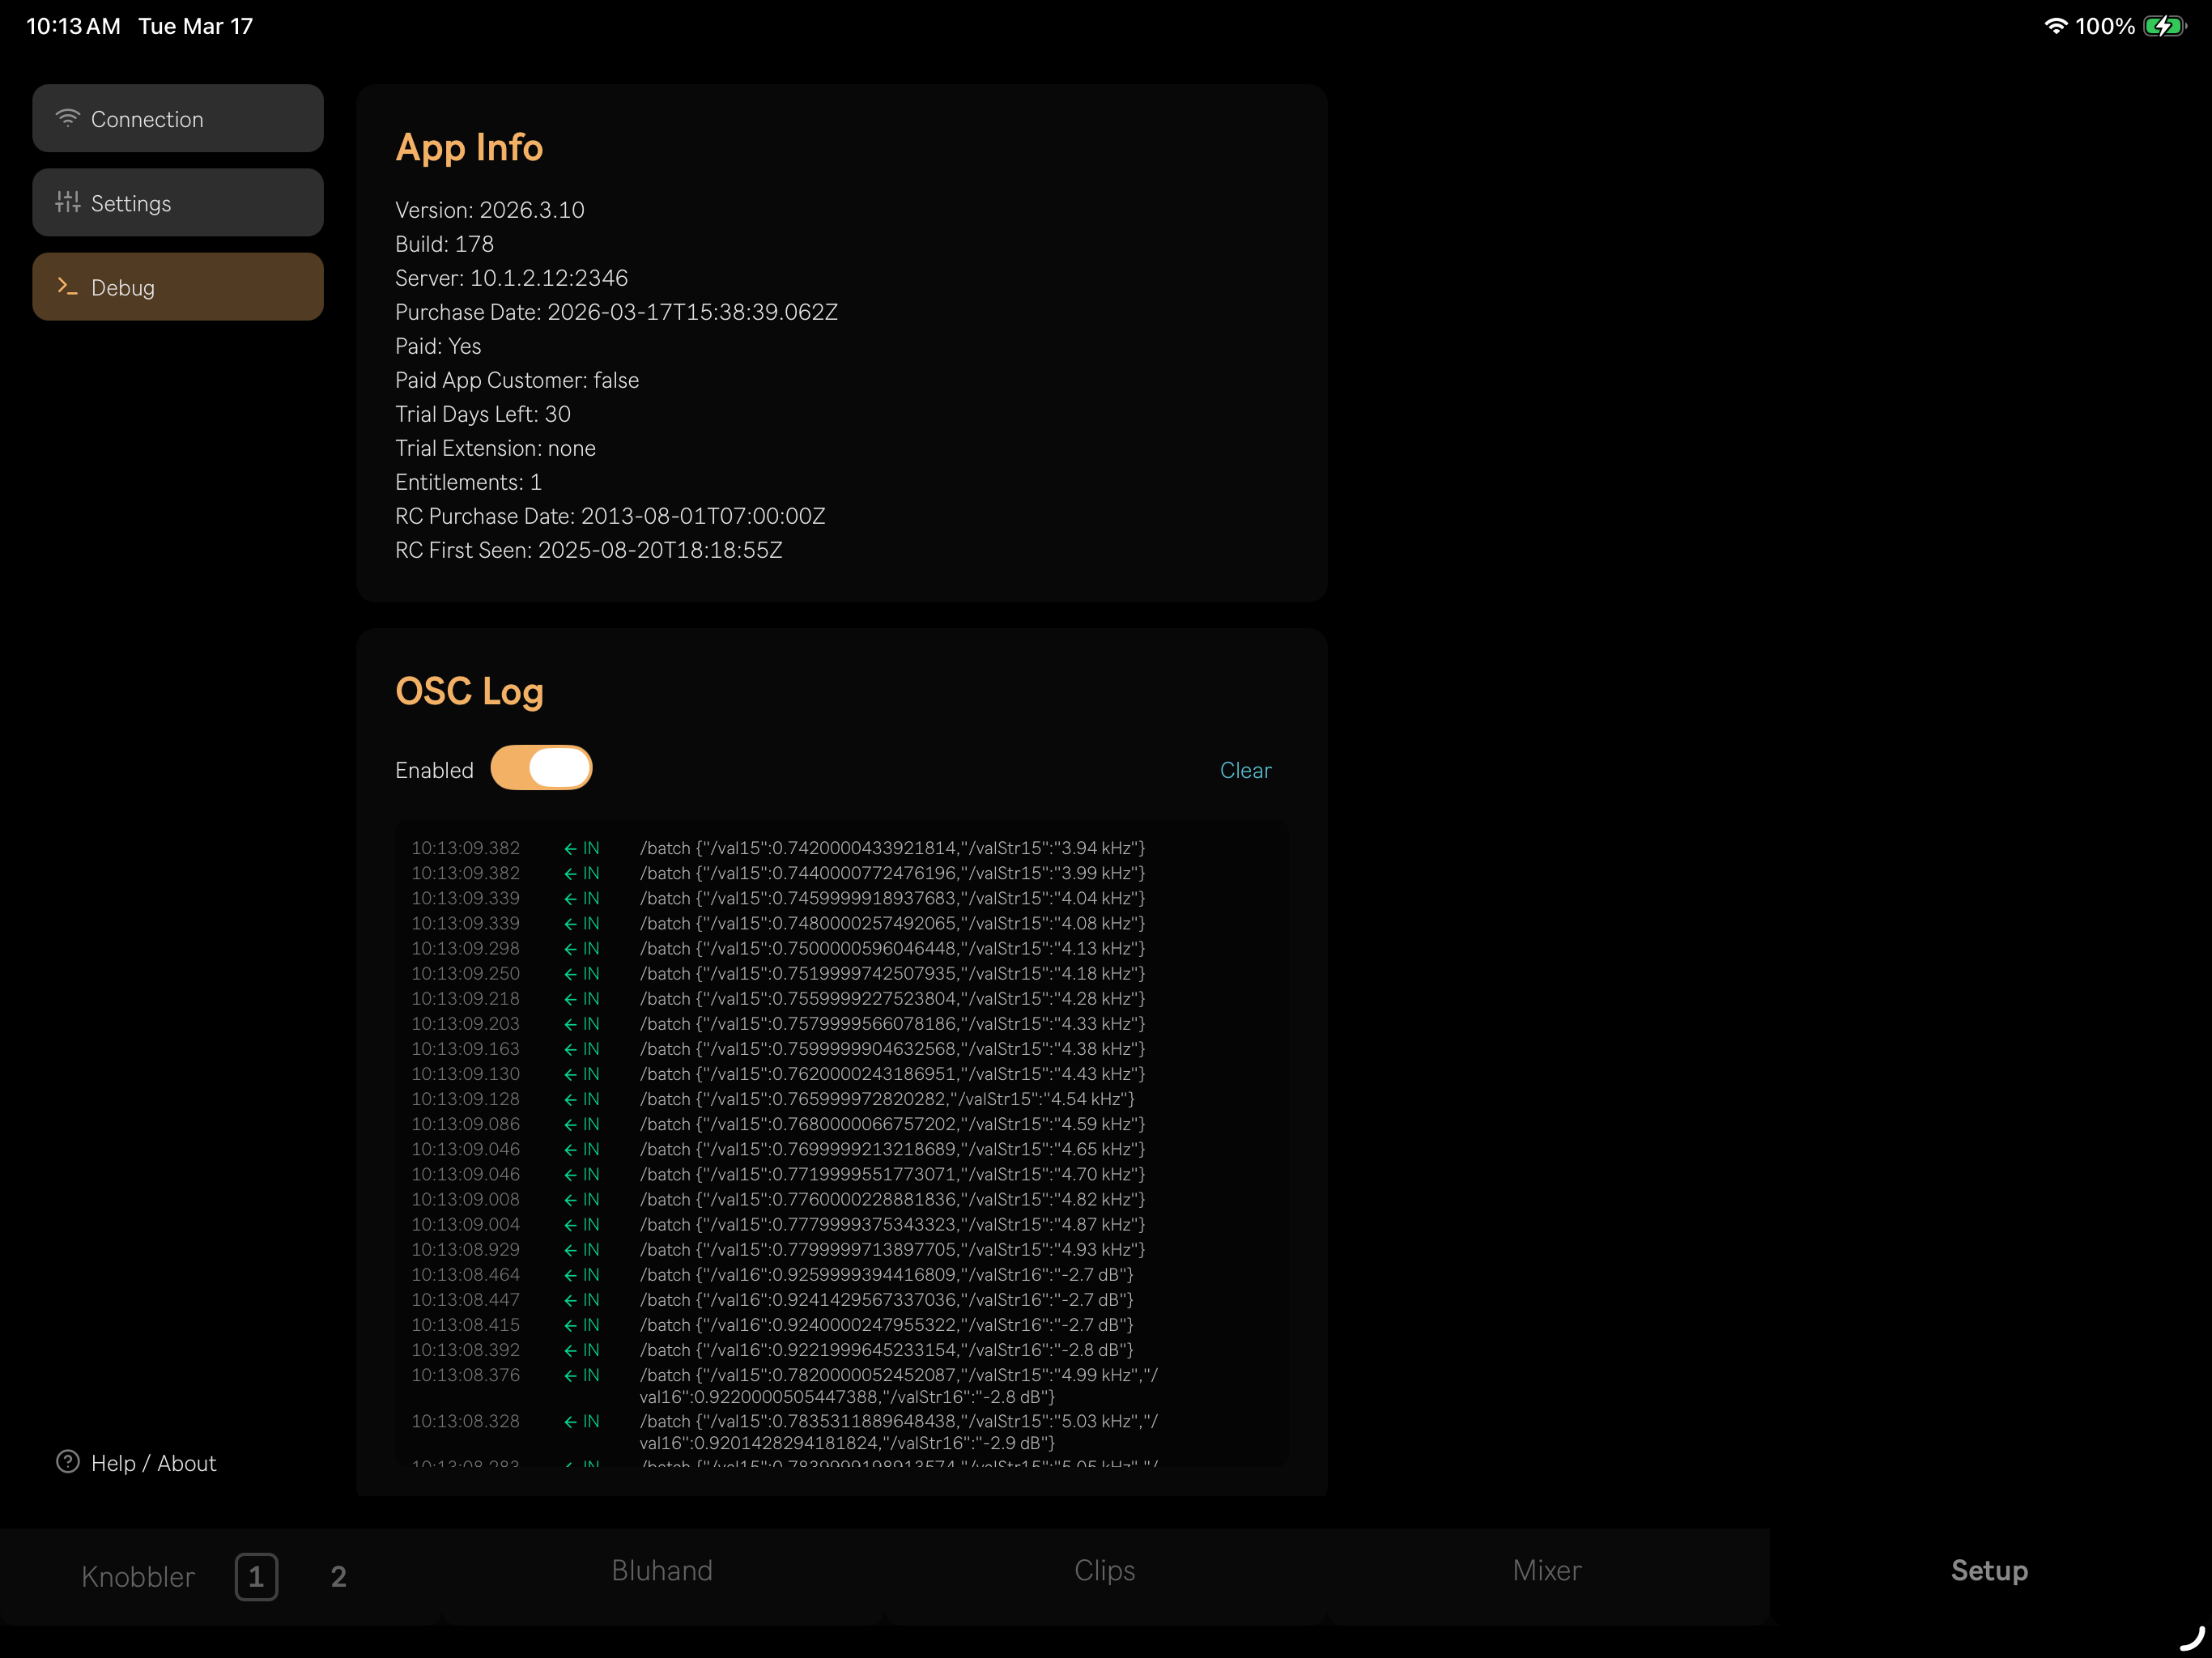Open the Mixer tab
This screenshot has height=1658, width=2212.
1546,1570
